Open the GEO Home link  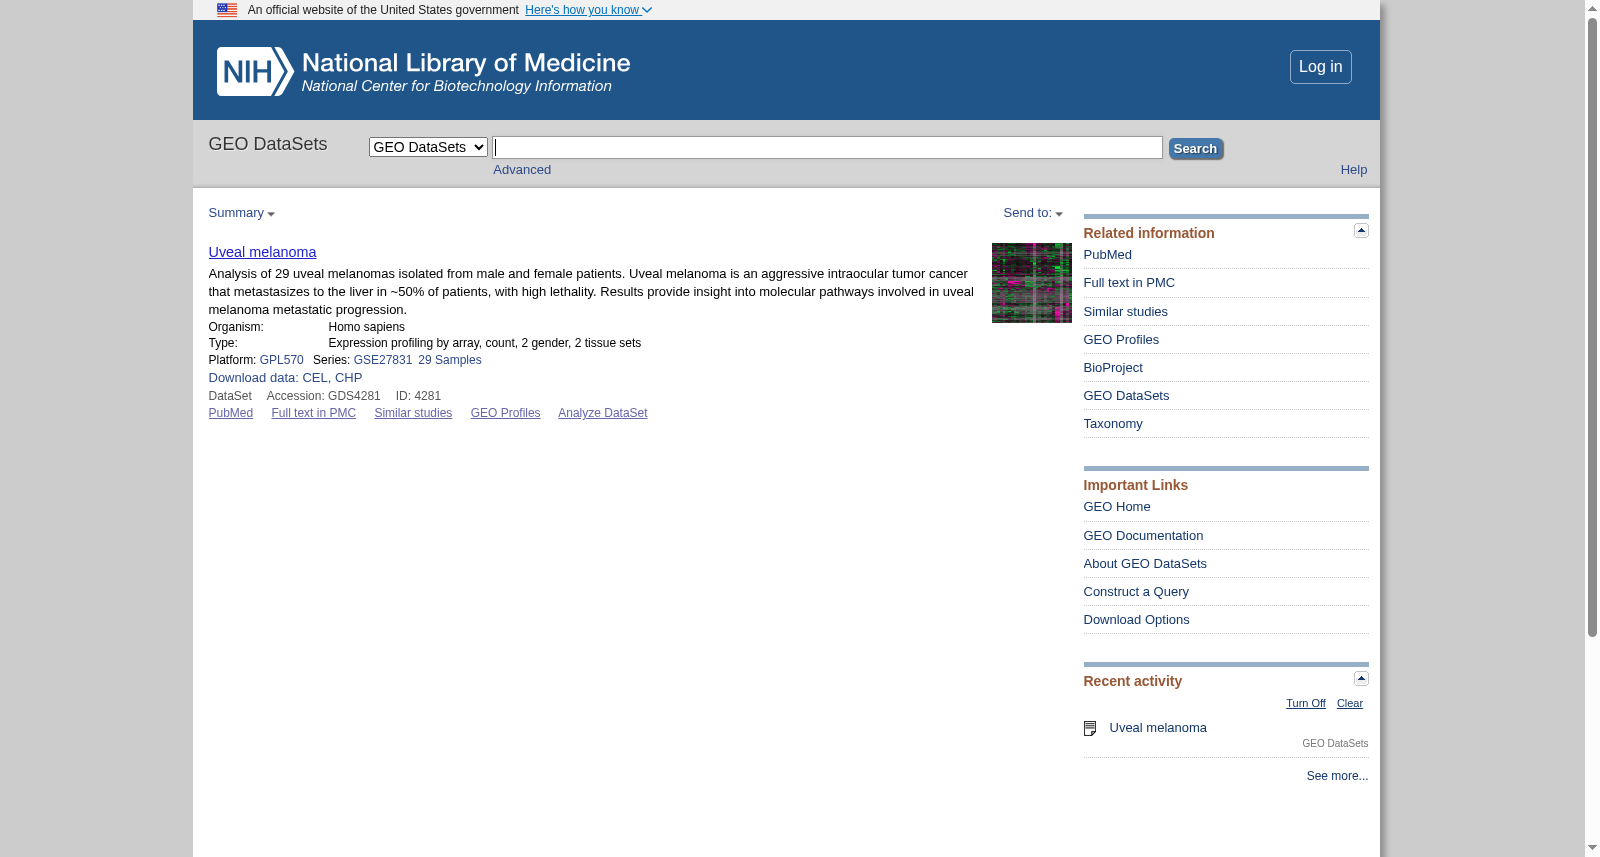[x=1116, y=507]
